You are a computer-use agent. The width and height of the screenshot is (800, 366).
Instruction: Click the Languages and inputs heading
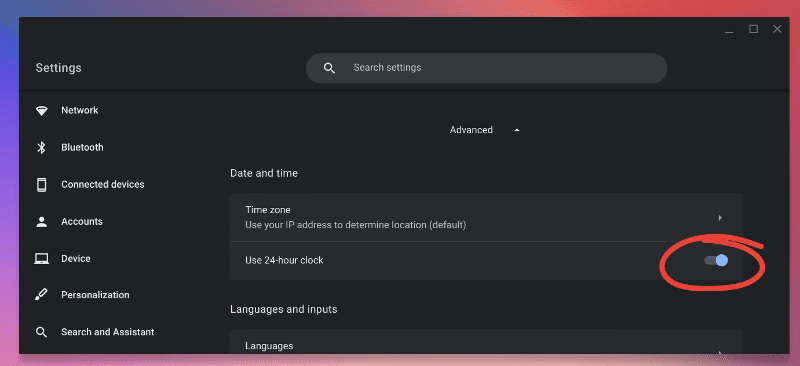click(284, 309)
